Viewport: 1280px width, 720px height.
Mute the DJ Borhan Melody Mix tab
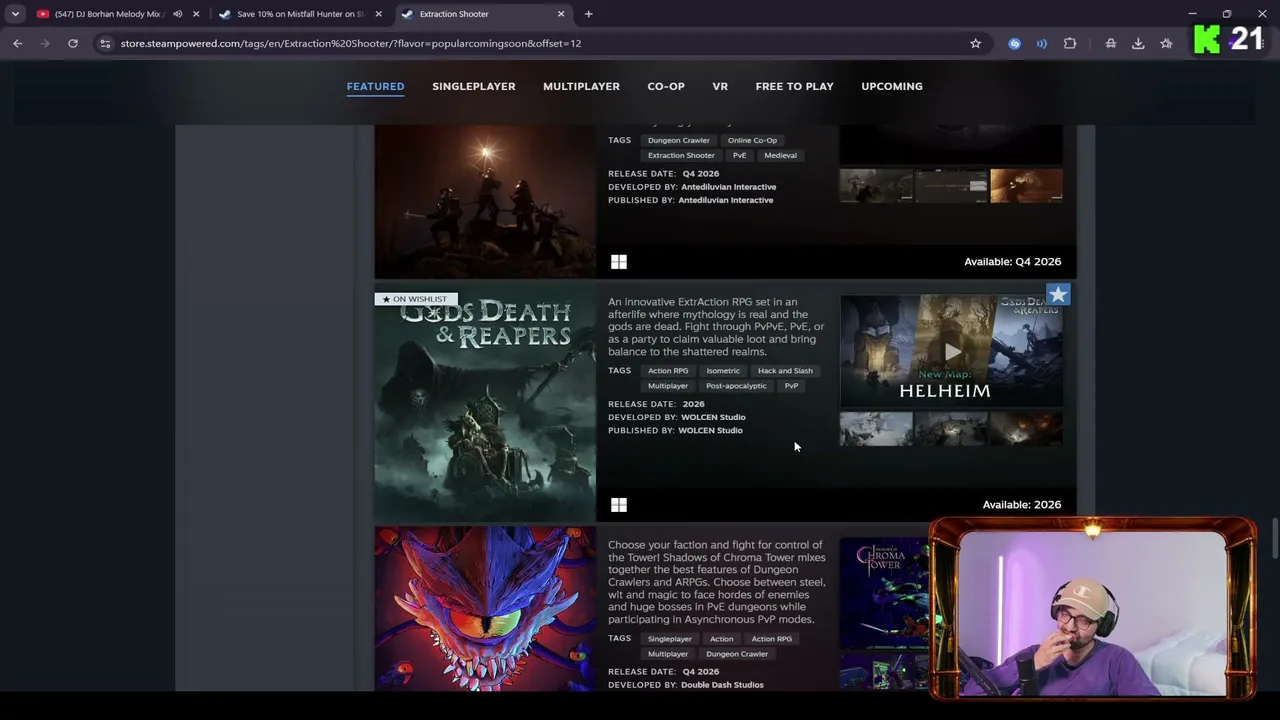[177, 14]
